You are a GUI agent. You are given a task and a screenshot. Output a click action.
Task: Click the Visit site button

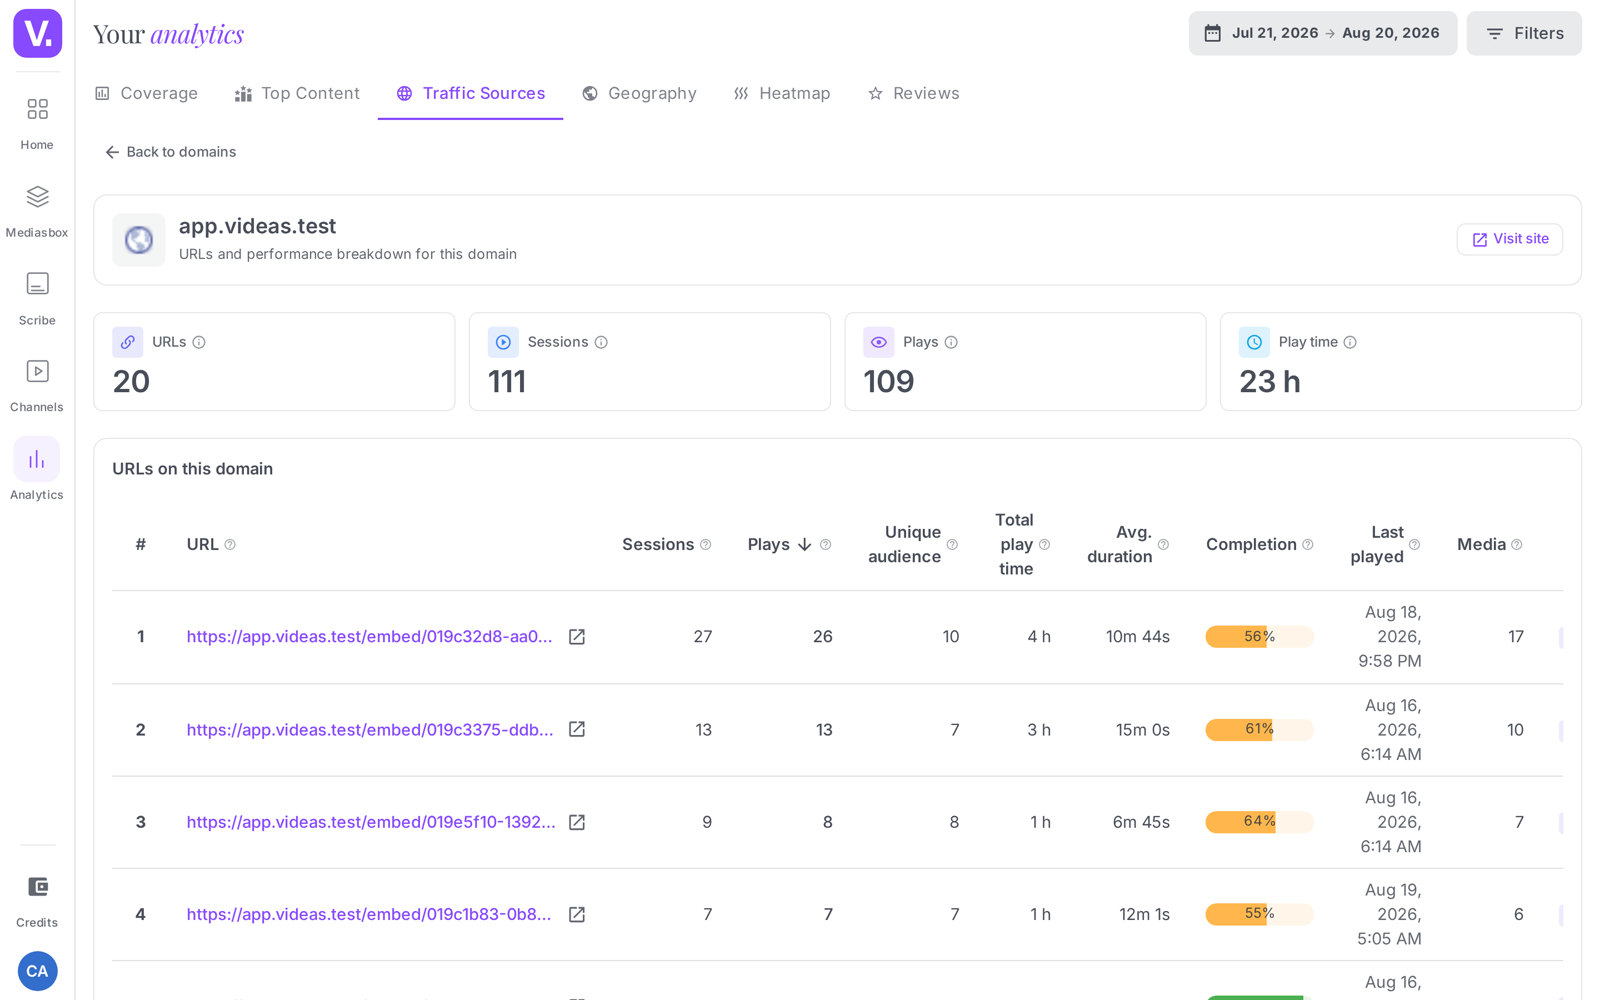[1509, 239]
